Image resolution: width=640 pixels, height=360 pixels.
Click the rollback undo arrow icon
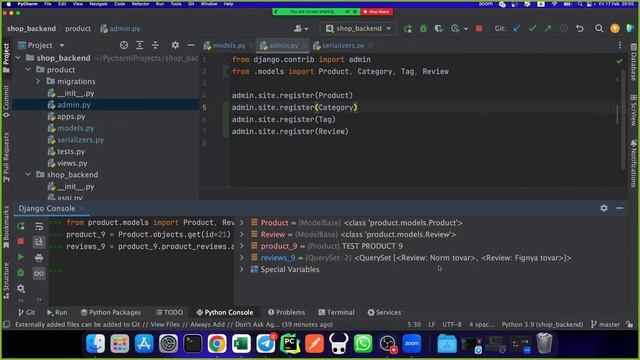coord(580,29)
